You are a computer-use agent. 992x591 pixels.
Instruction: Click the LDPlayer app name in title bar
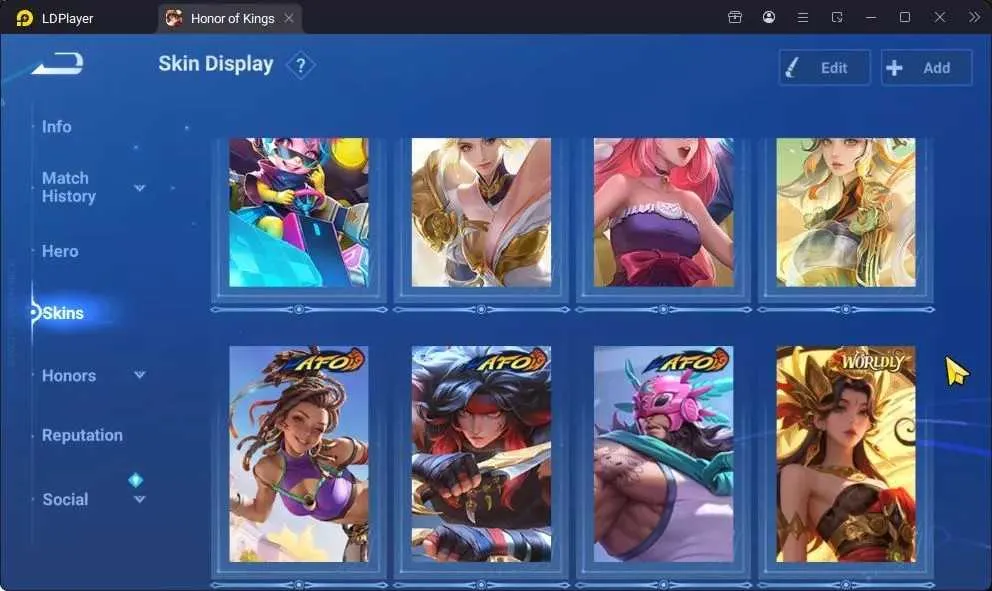click(67, 18)
